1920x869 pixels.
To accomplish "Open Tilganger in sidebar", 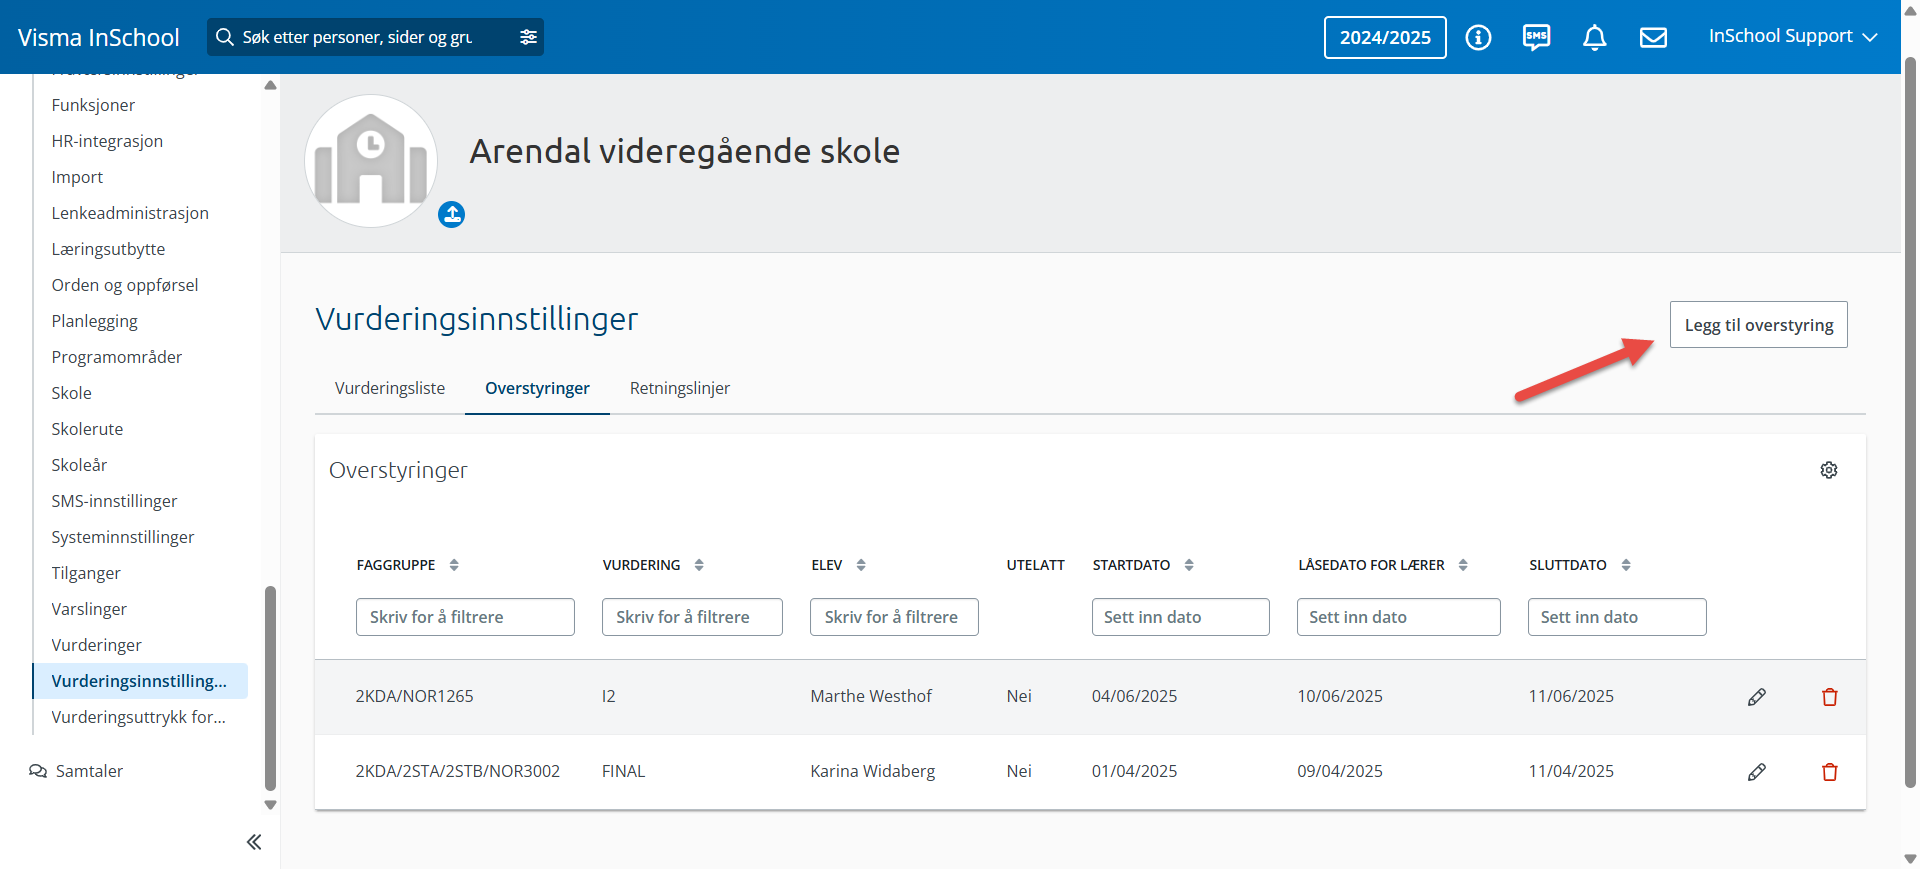I will coord(86,573).
